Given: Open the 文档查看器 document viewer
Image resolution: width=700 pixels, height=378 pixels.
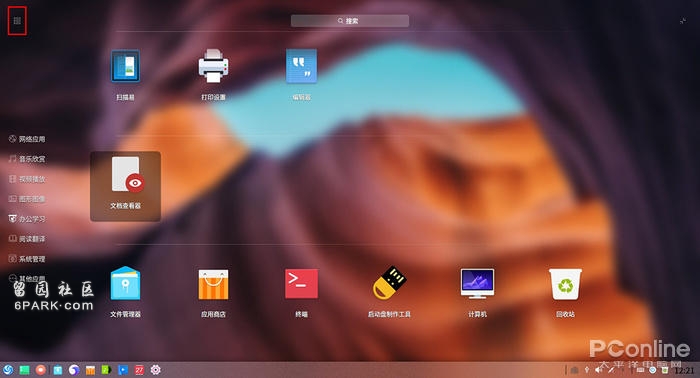Looking at the screenshot, I should click(x=125, y=186).
